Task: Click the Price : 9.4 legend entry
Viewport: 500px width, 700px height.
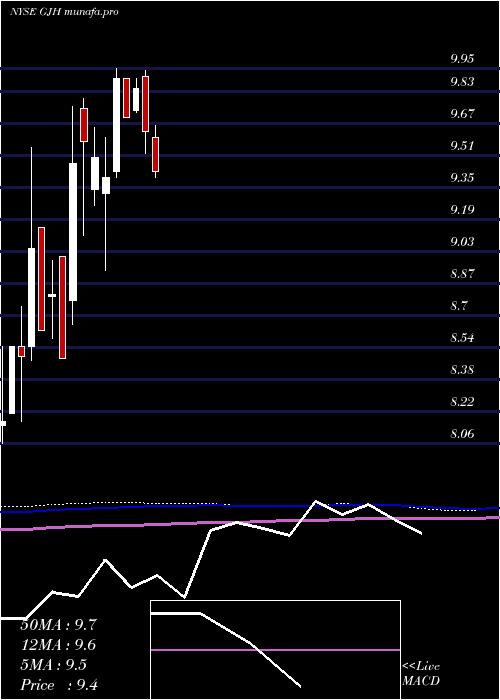Action: point(59,685)
